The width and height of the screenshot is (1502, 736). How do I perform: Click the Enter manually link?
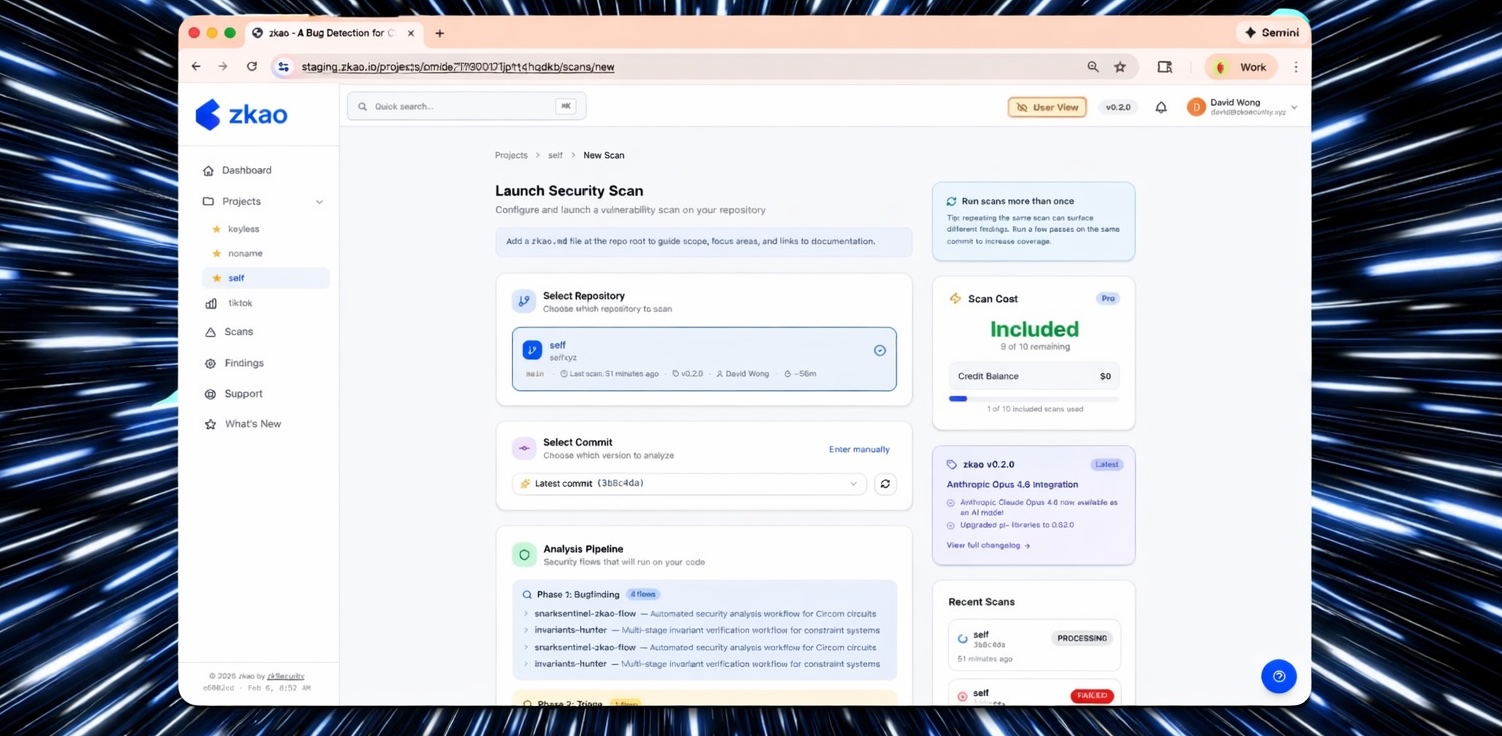[x=858, y=449]
